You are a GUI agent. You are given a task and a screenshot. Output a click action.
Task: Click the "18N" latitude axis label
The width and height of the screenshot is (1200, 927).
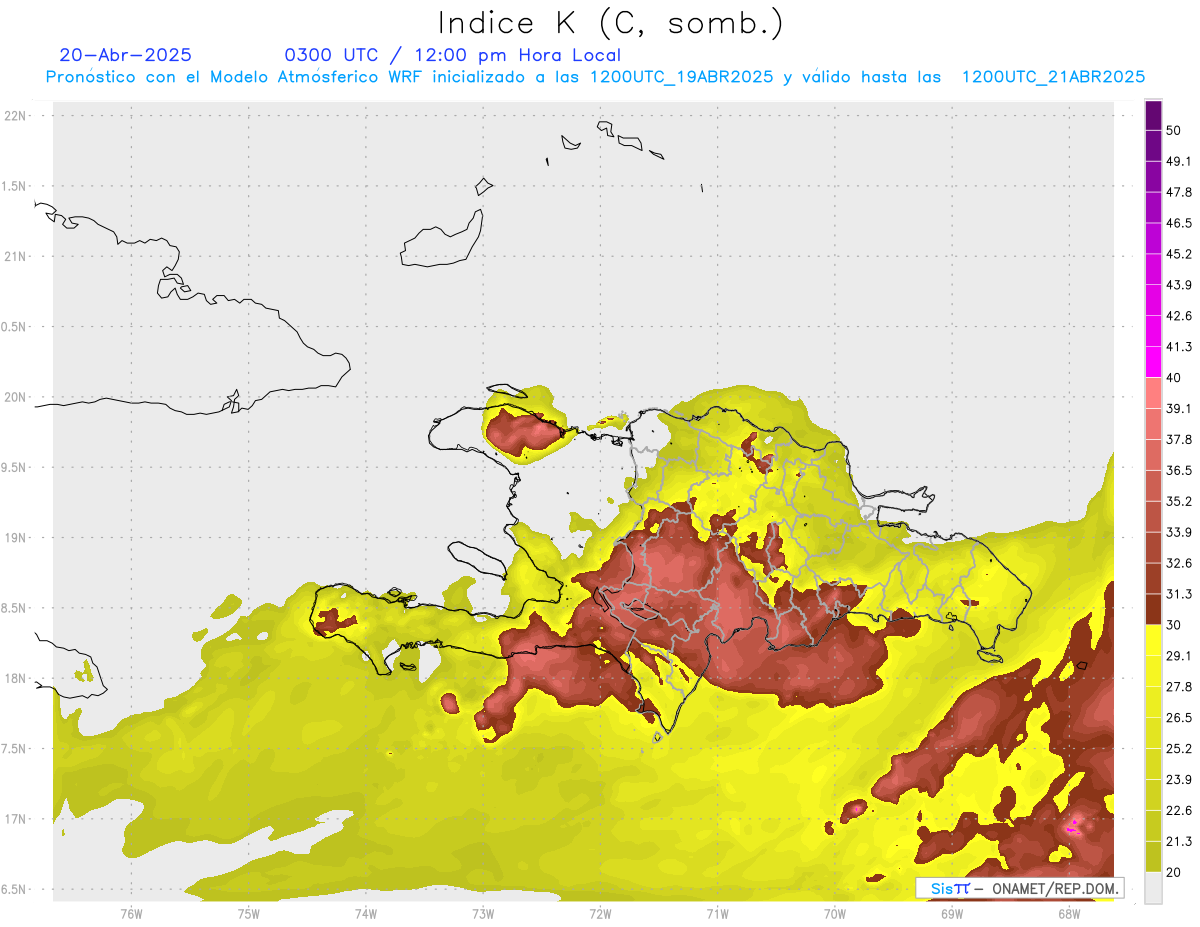pos(15,679)
